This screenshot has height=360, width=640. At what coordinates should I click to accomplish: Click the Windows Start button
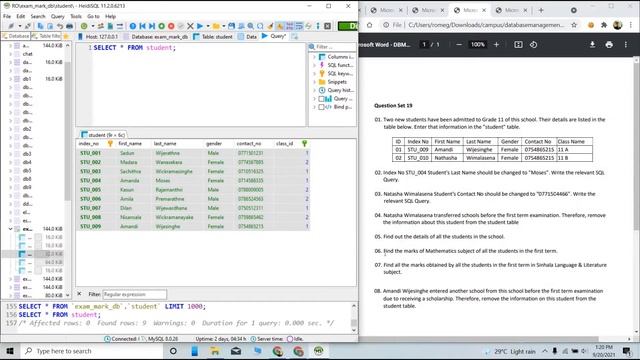(10, 351)
